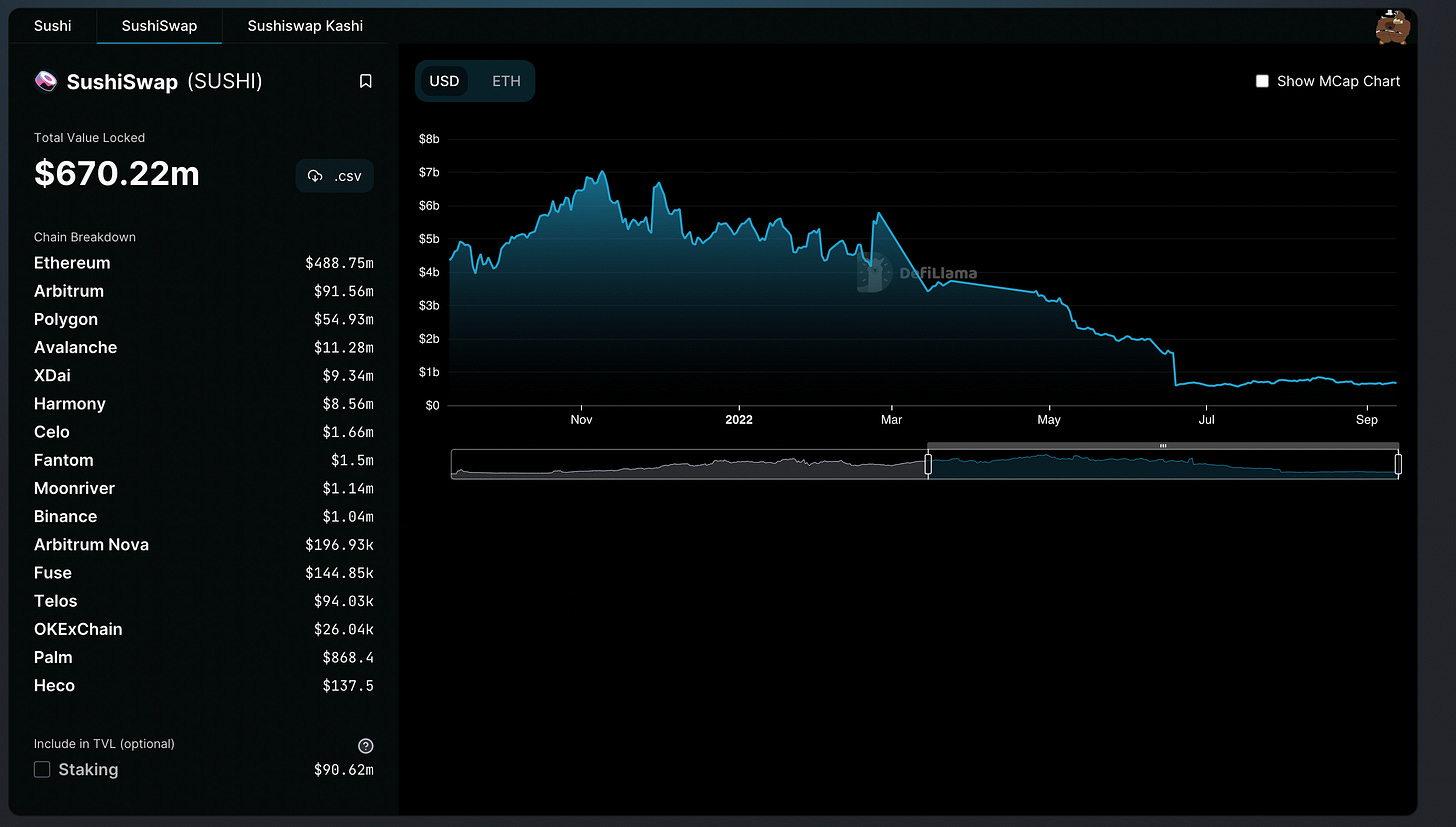Click the Chain Breakdown heading
The image size is (1456, 827).
click(x=85, y=237)
